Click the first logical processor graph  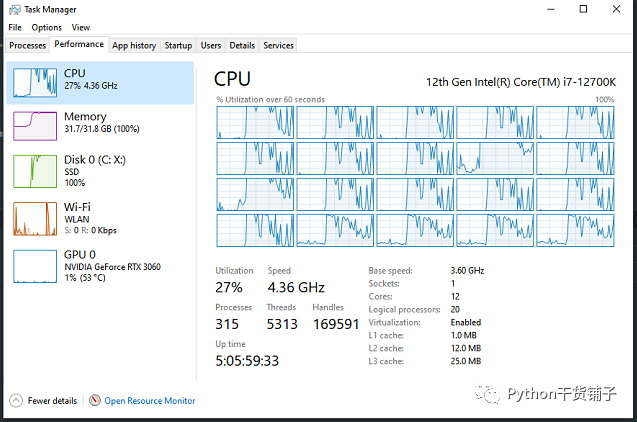[255, 123]
